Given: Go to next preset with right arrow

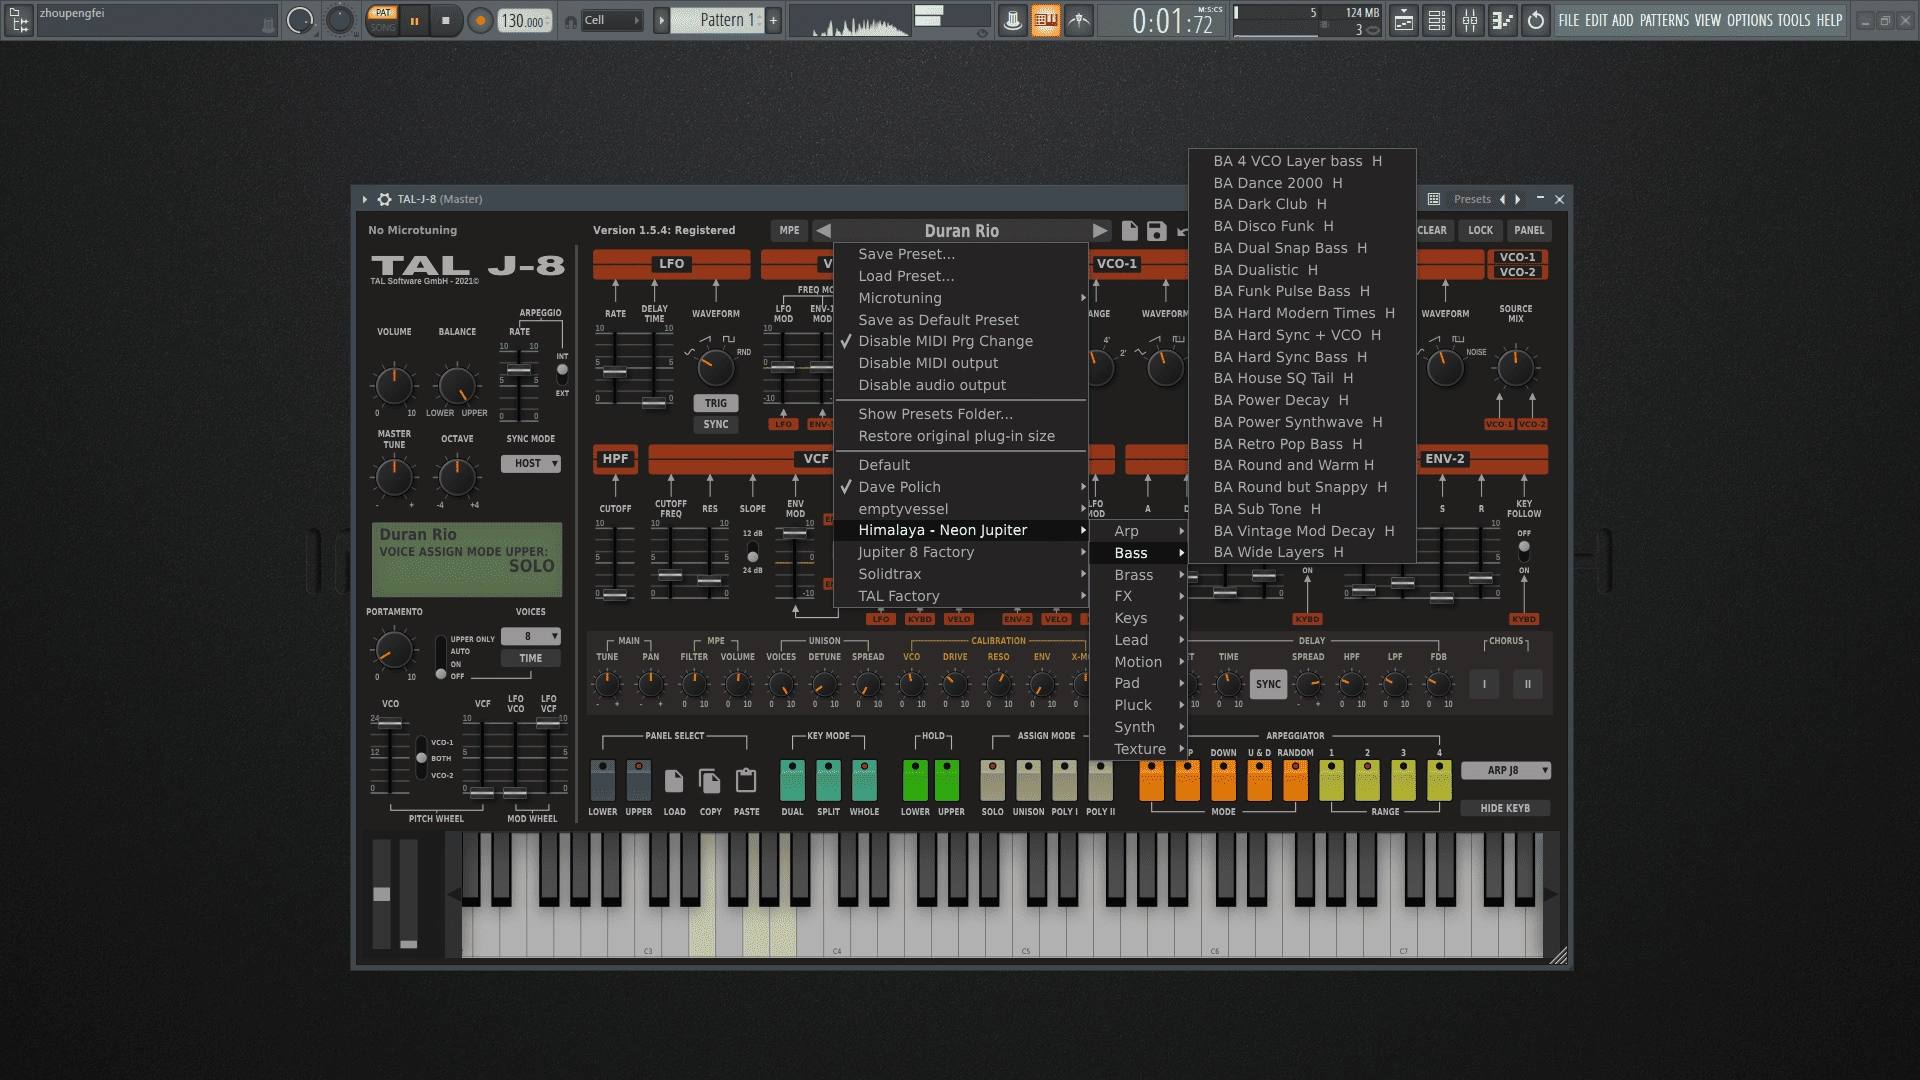Looking at the screenshot, I should pyautogui.click(x=1100, y=231).
